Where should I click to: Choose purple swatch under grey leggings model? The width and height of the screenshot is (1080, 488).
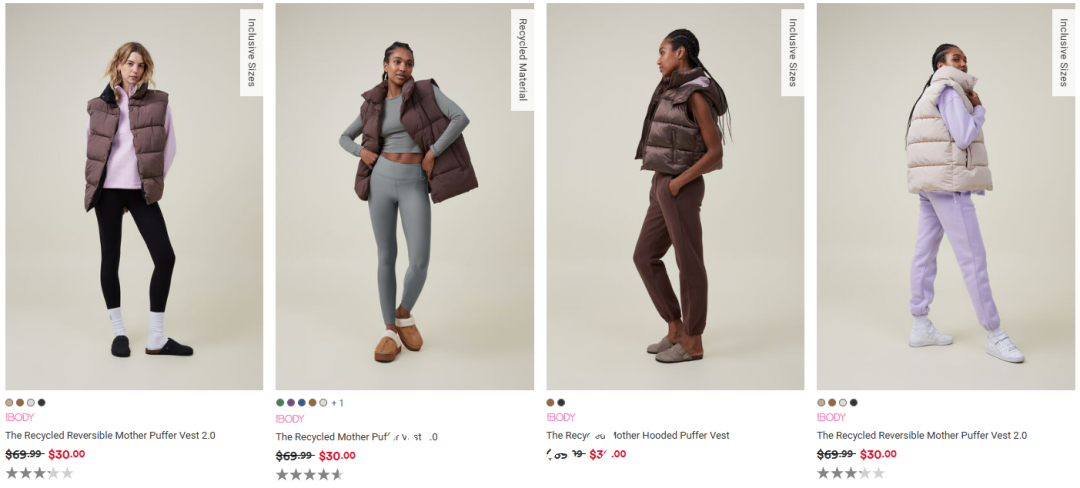pos(291,403)
